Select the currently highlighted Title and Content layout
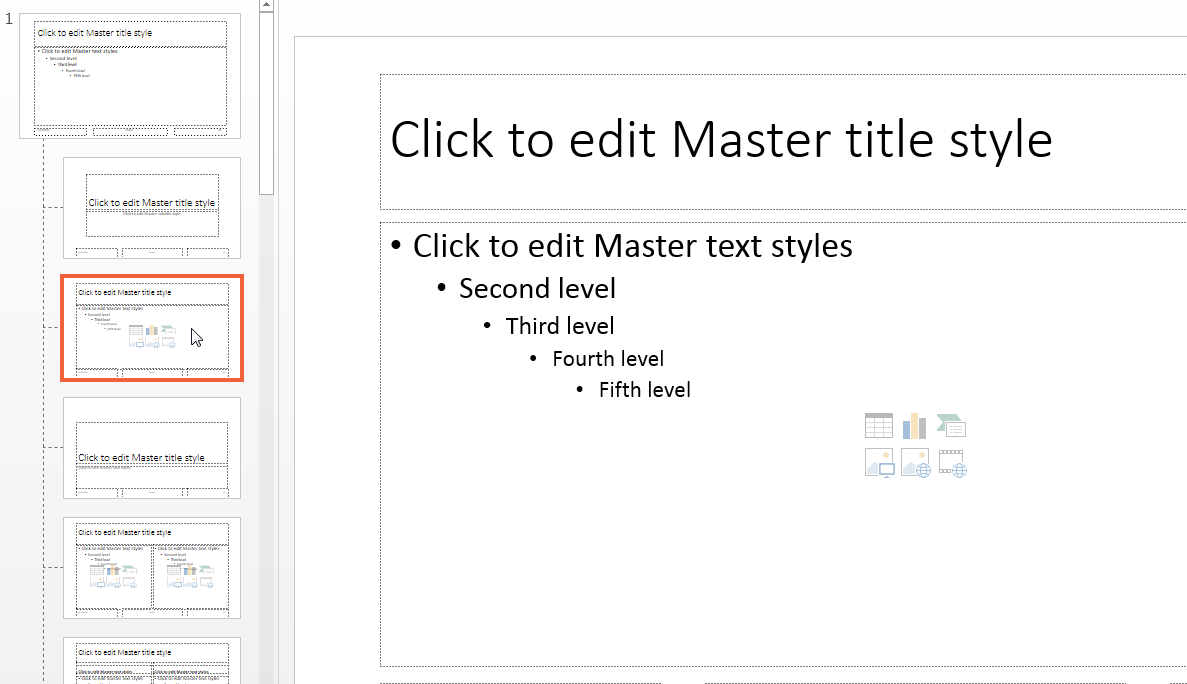This screenshot has width=1187, height=684. click(152, 328)
